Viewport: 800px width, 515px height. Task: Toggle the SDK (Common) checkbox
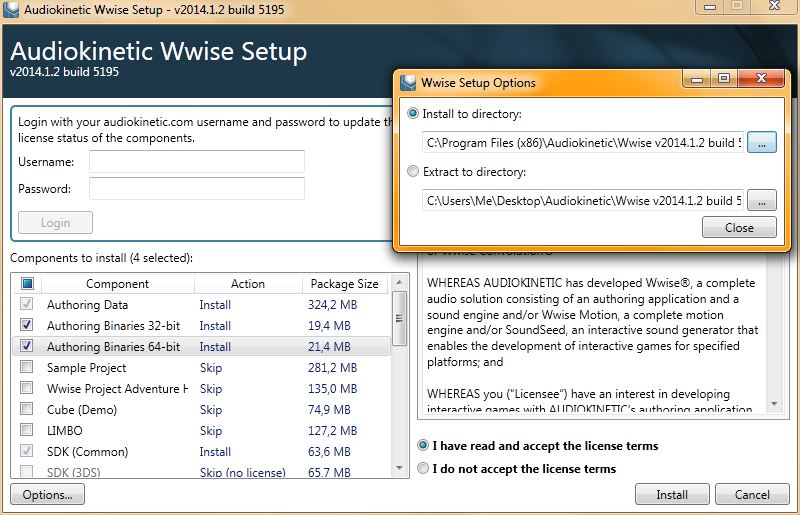point(27,451)
